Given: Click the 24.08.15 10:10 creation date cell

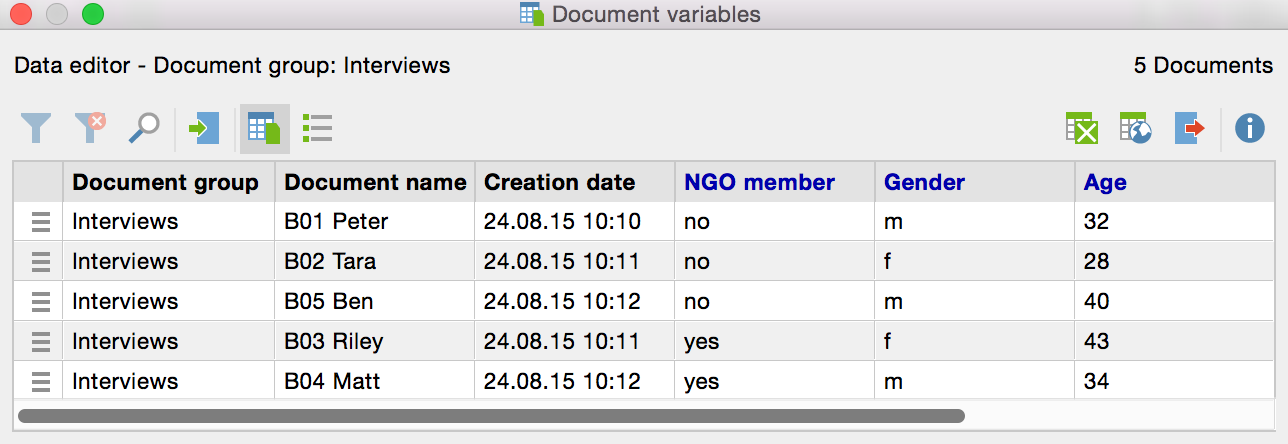Looking at the screenshot, I should point(575,222).
